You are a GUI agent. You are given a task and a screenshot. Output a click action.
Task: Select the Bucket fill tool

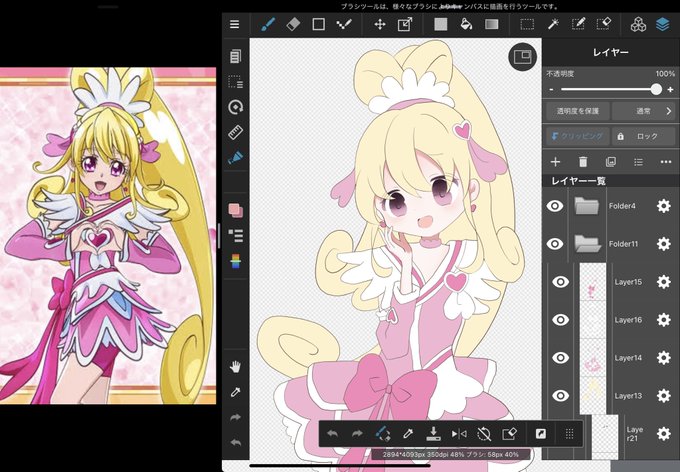[466, 24]
